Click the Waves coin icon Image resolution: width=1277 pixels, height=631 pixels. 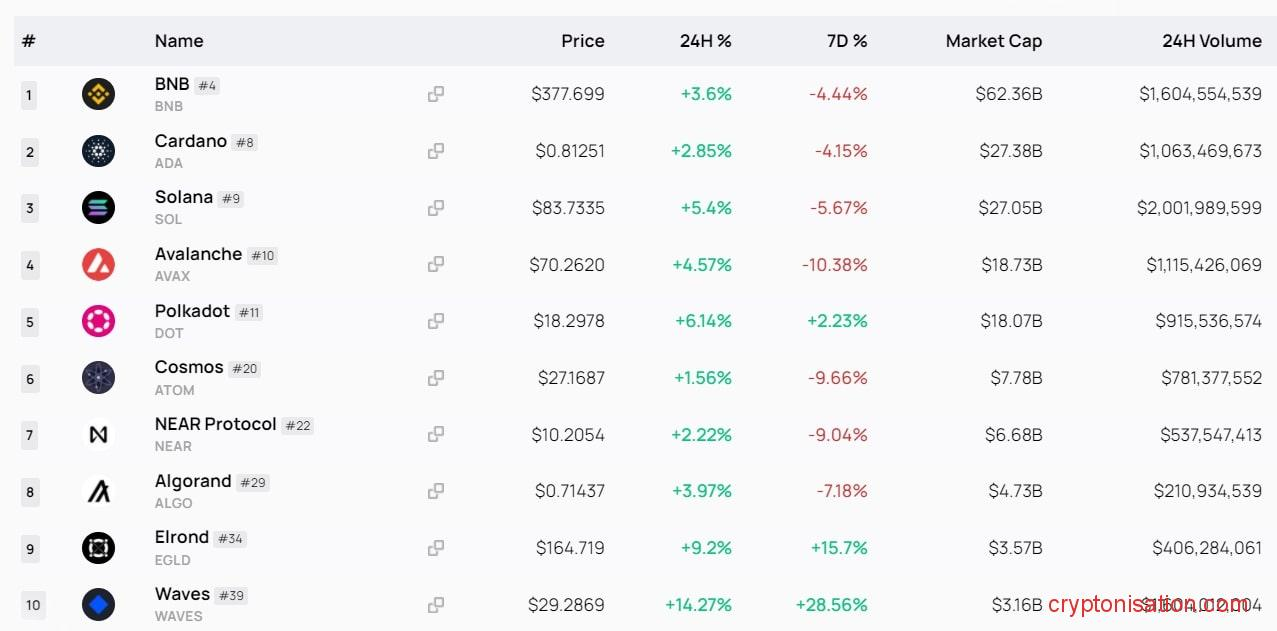98,604
